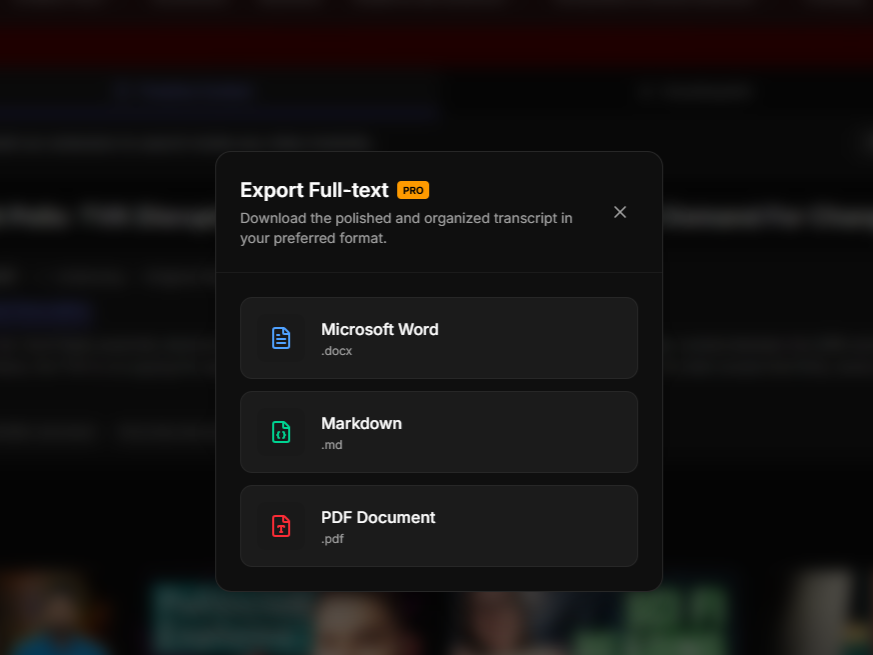The image size is (873, 655).
Task: Close the Export Full-text dialog
Action: tap(620, 212)
